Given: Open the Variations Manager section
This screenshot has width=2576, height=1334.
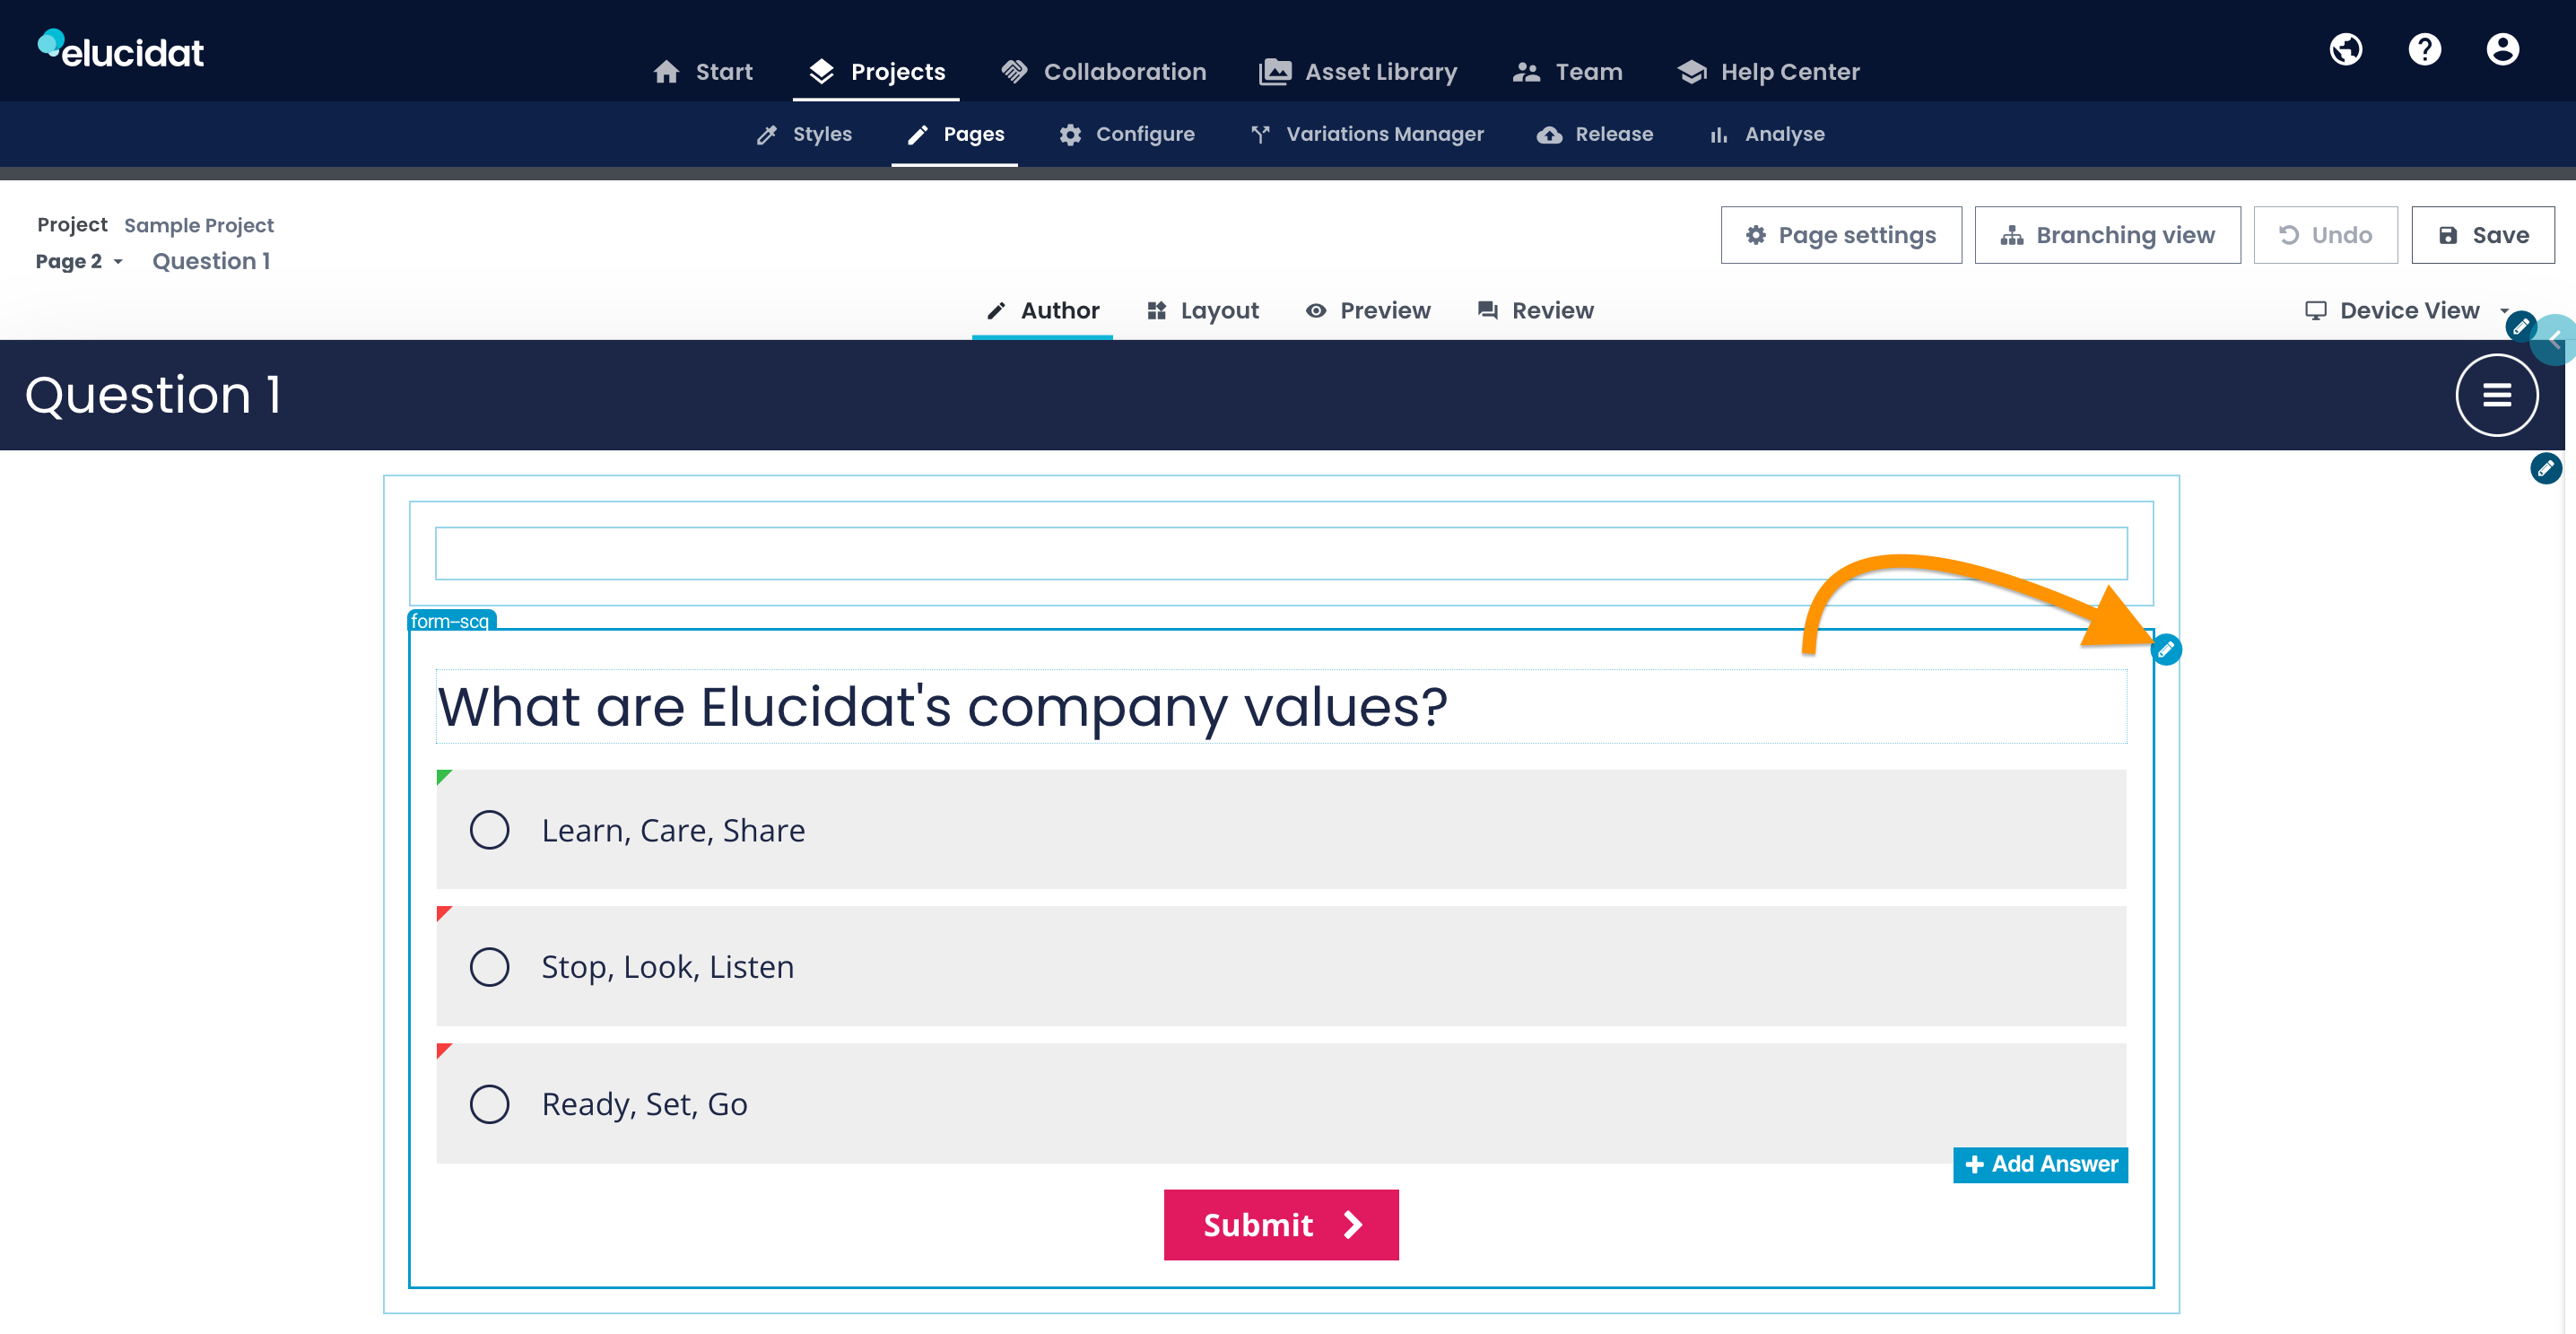Looking at the screenshot, I should [x=1366, y=134].
